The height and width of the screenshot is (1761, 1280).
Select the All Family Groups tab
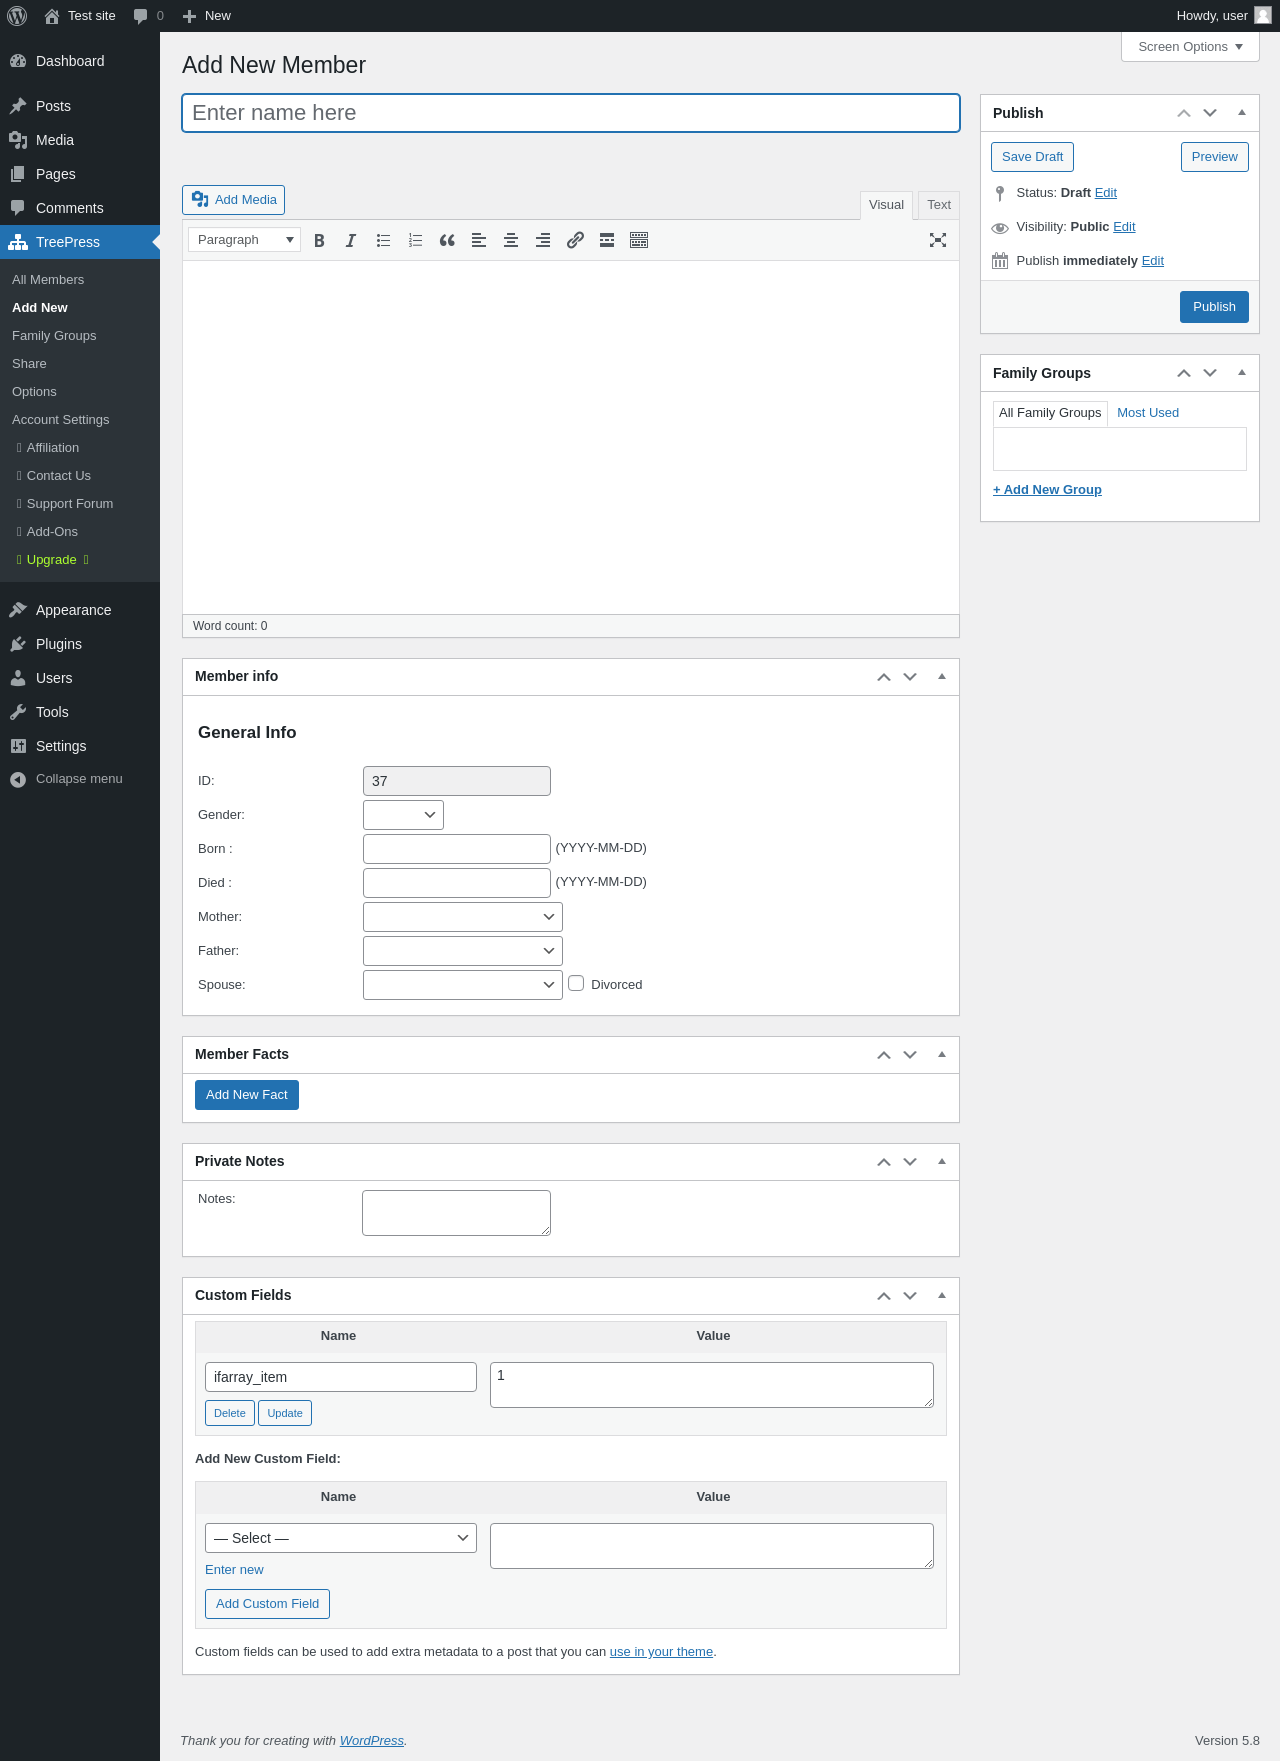[x=1050, y=413]
